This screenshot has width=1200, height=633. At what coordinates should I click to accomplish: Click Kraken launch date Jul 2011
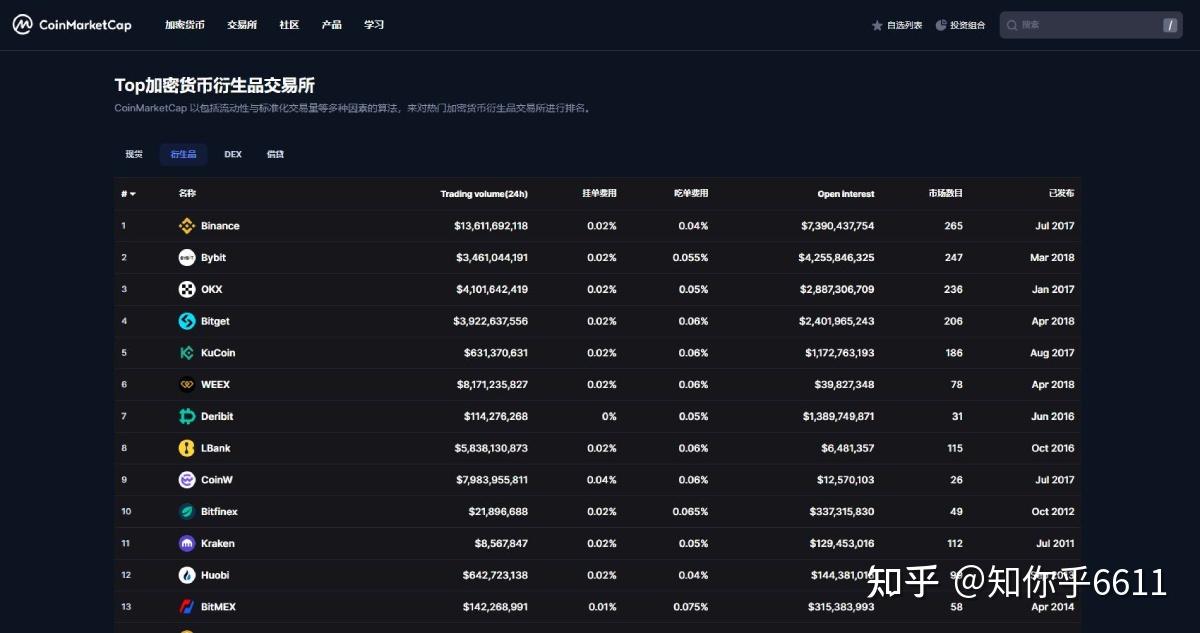[x=1055, y=543]
